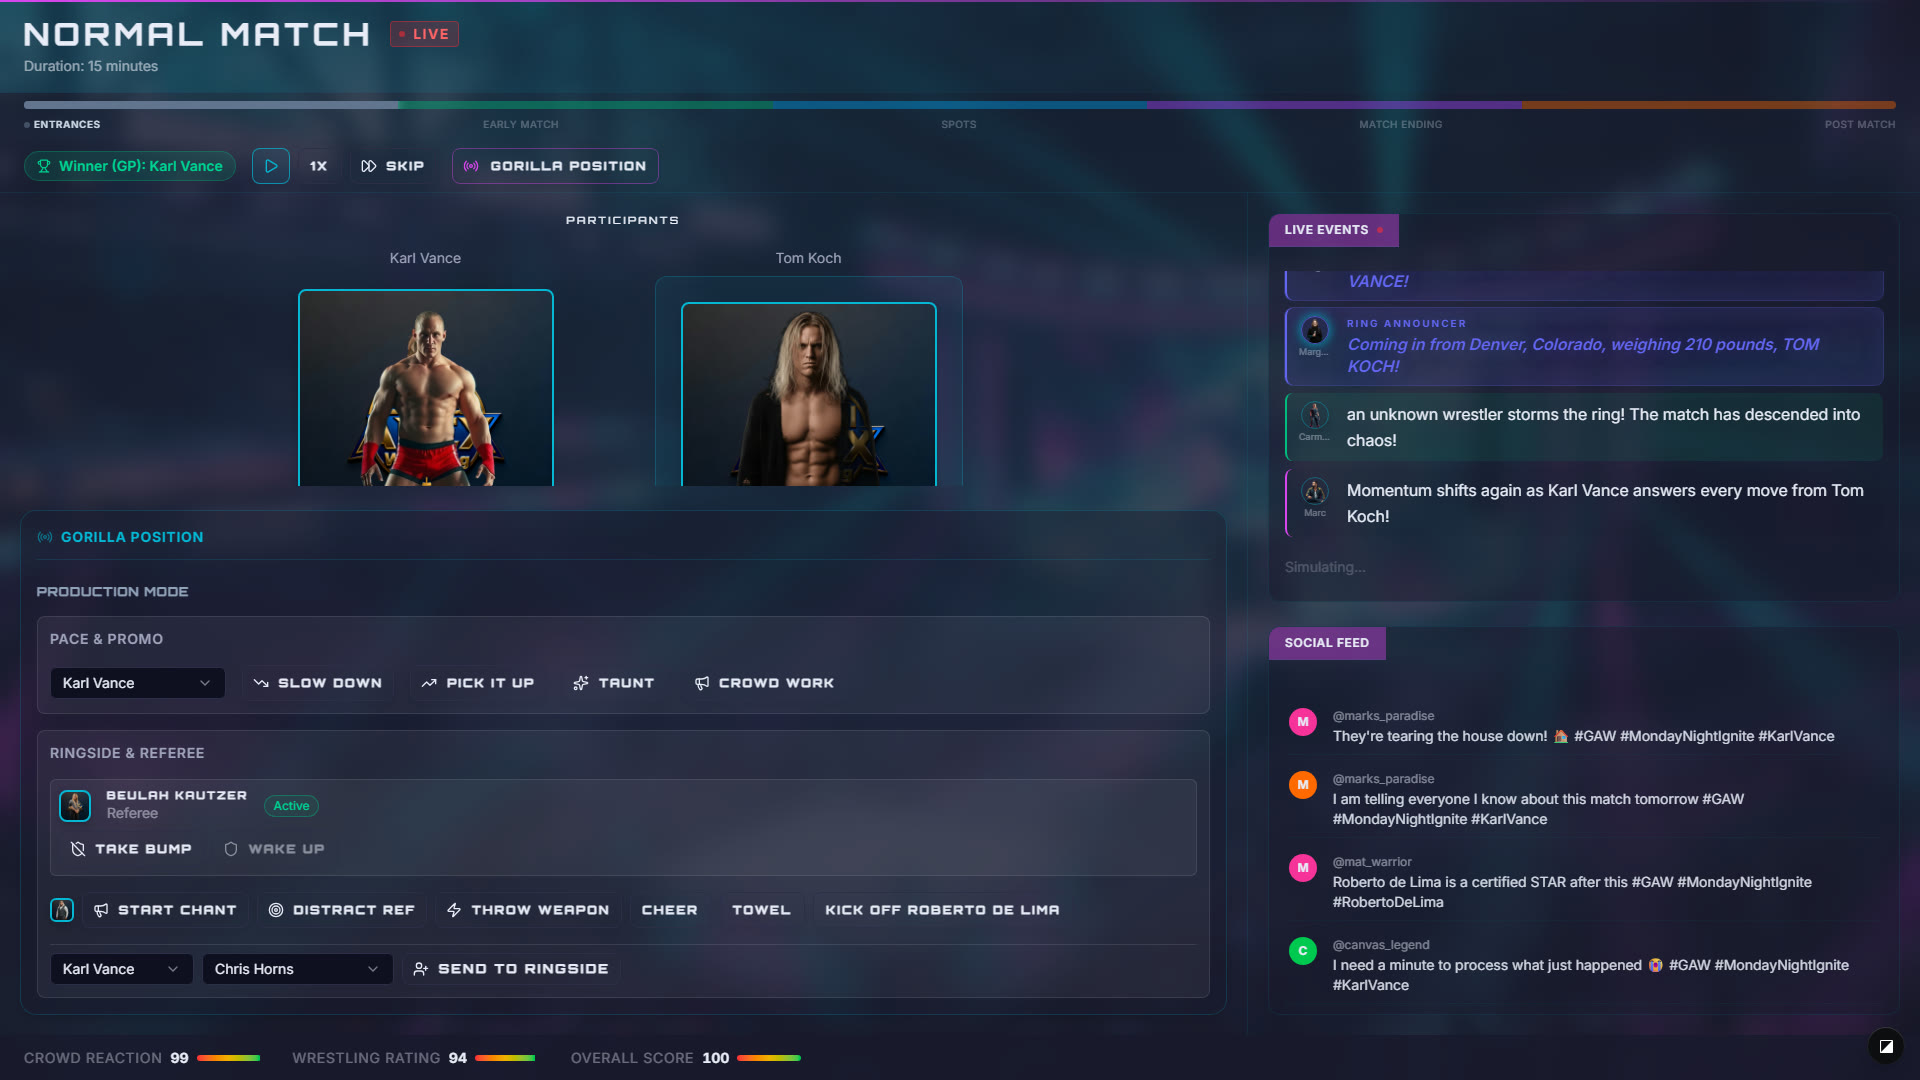Start a crowd chant
The image size is (1920, 1080).
pos(165,910)
